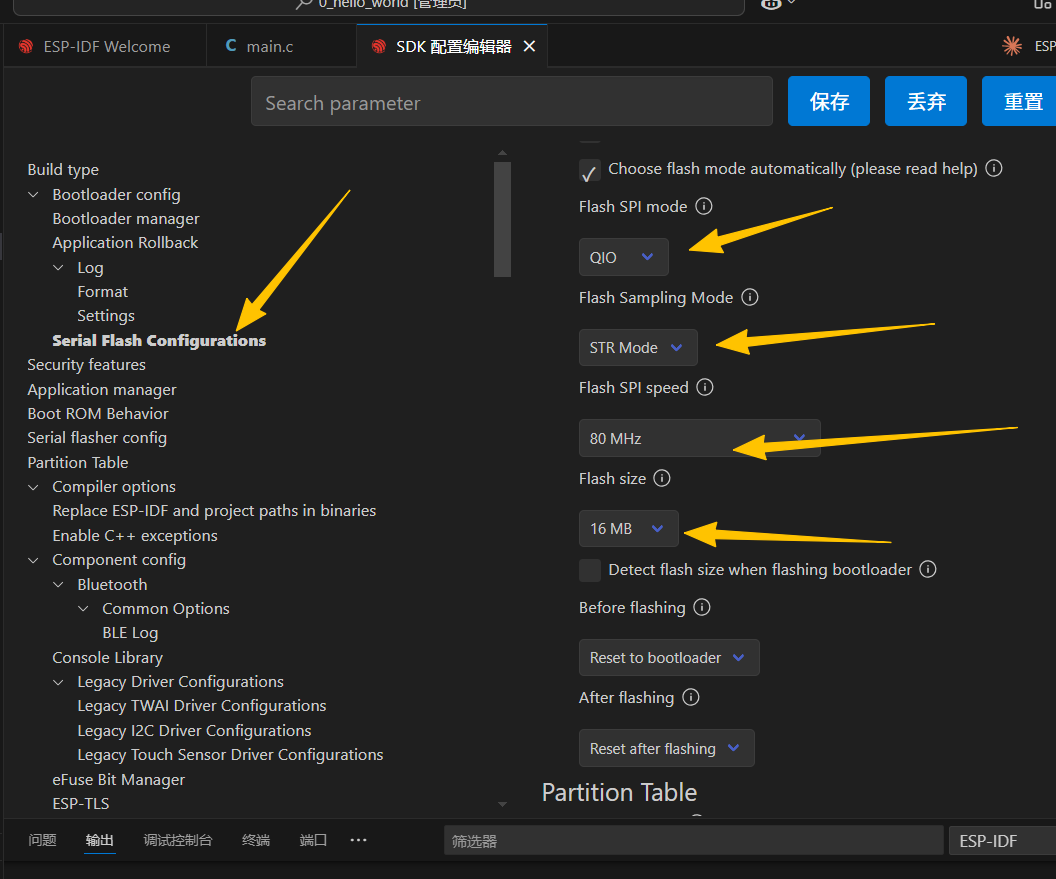Click the 筛选器 filter input field
The width and height of the screenshot is (1056, 879).
694,841
